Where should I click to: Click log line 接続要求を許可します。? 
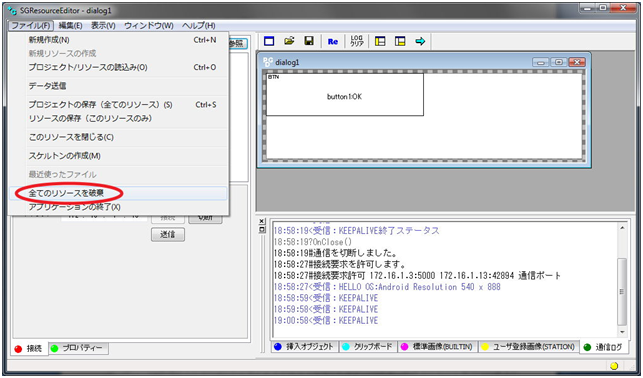click(340, 264)
